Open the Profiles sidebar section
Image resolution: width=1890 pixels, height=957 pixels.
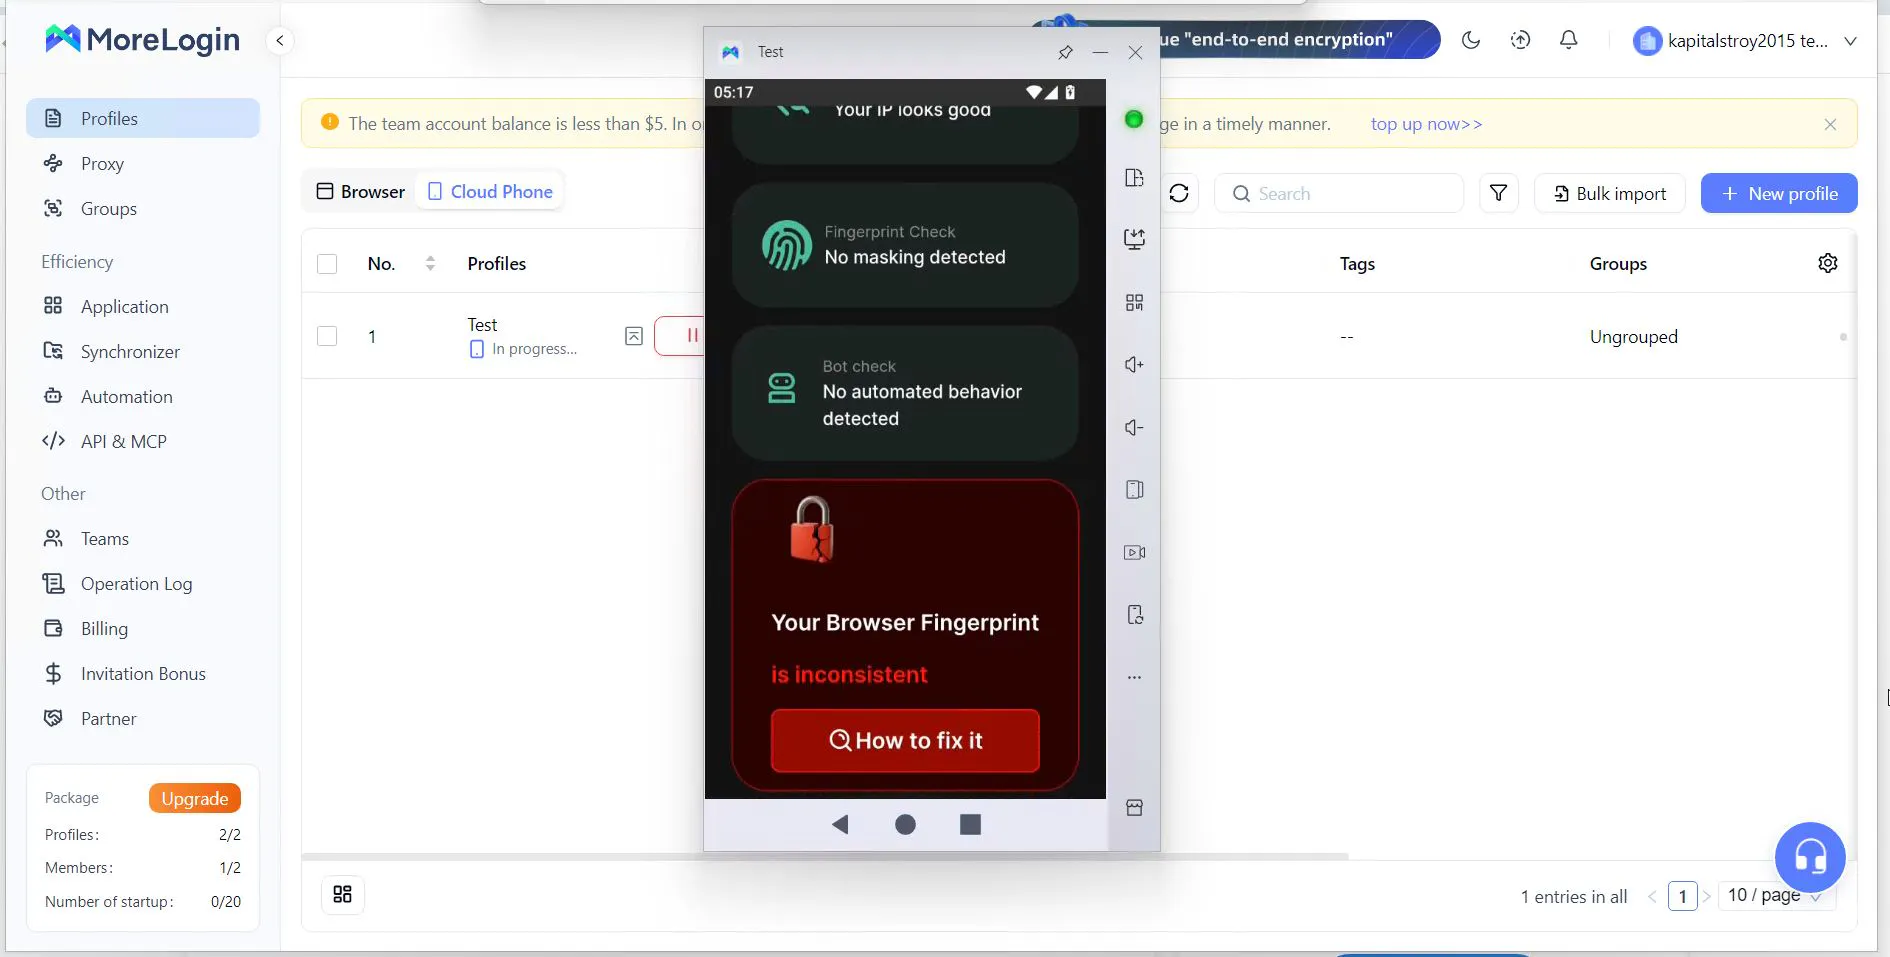click(143, 118)
